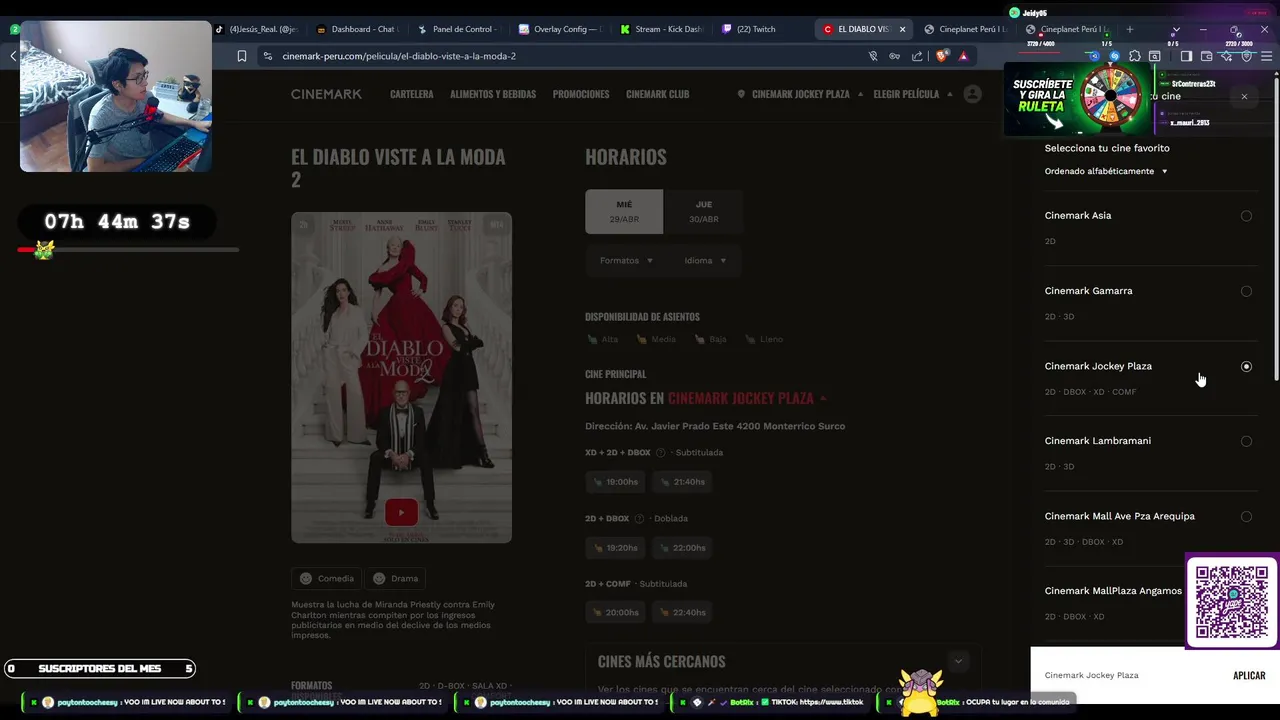Select the JUE 30/ABR date tab
1280x720 pixels.
(704, 211)
